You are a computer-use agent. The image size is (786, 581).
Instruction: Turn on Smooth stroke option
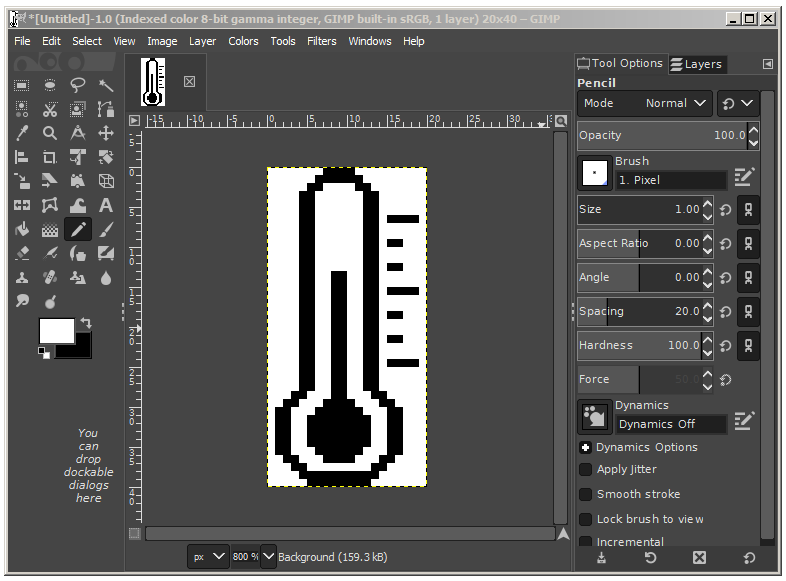585,494
